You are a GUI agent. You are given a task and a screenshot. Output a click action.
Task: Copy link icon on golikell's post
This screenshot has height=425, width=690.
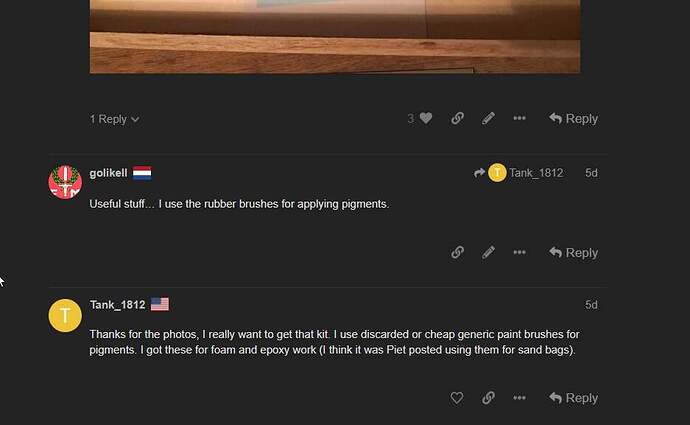point(457,253)
